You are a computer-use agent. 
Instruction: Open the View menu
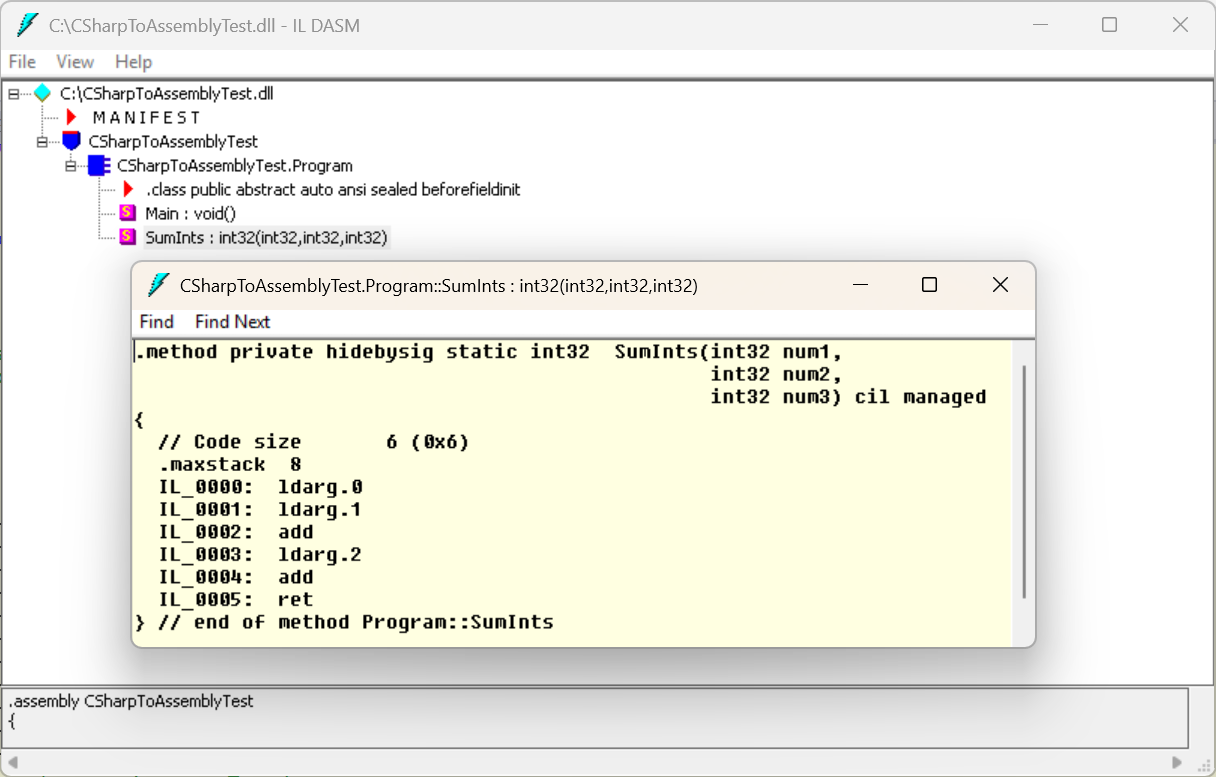coord(75,61)
